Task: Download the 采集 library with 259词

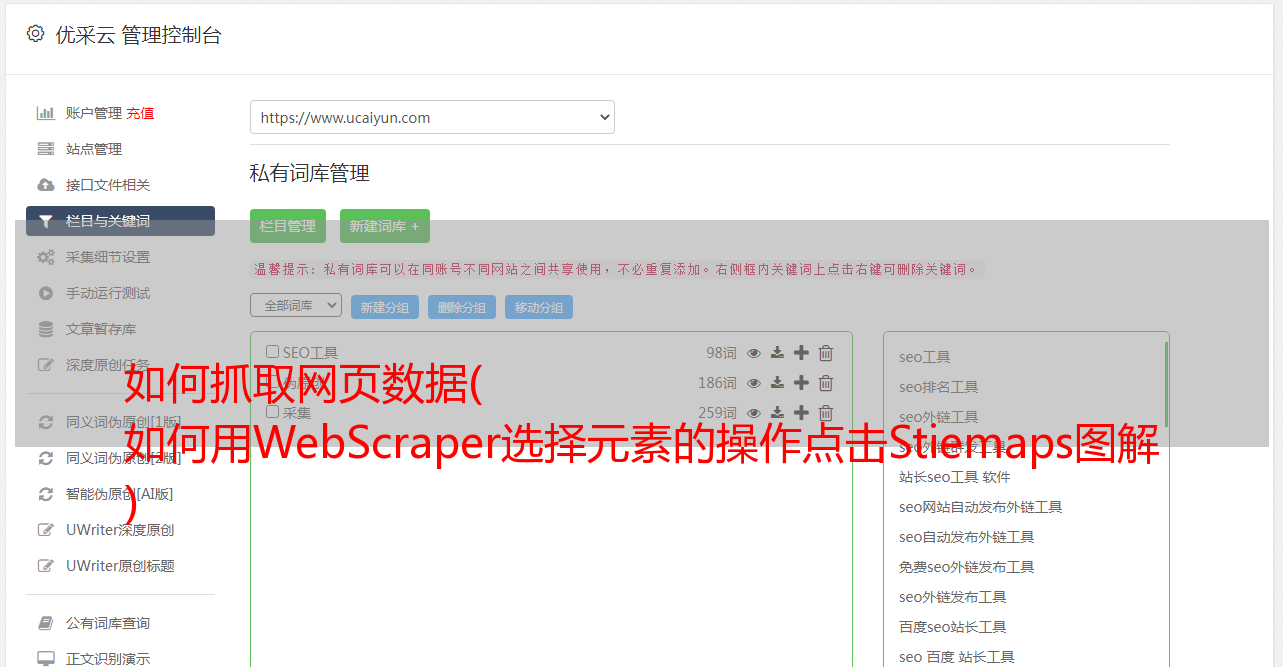Action: coord(777,413)
